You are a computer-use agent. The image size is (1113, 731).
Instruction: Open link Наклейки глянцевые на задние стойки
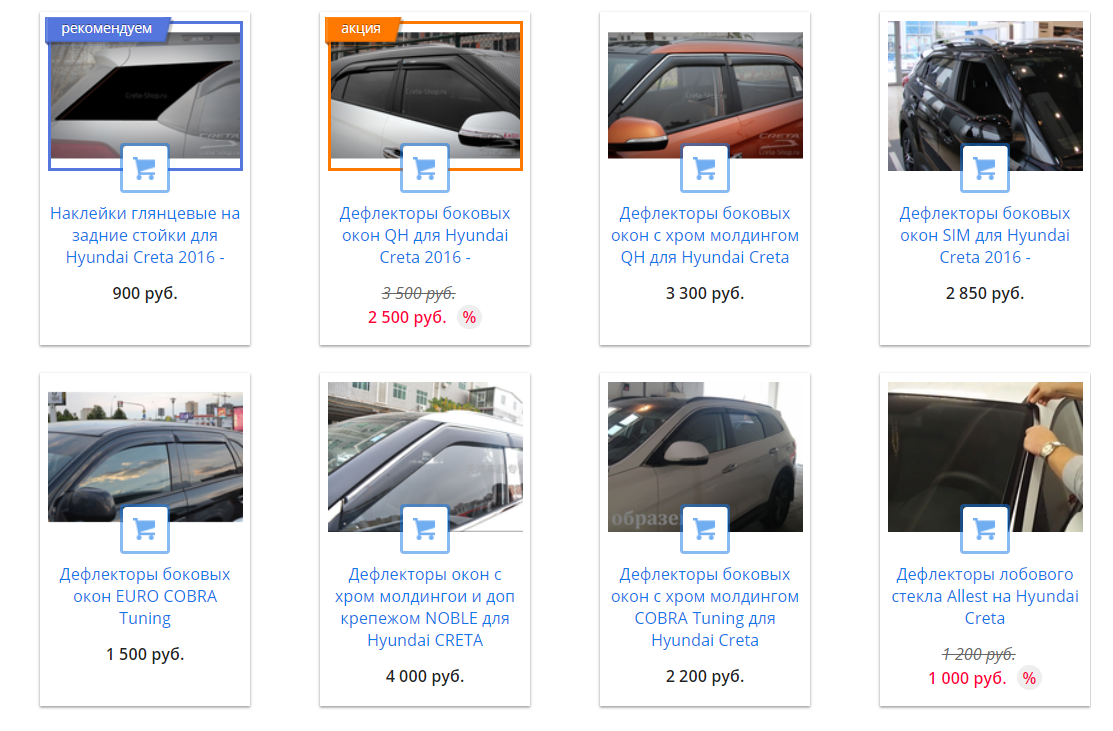point(145,235)
